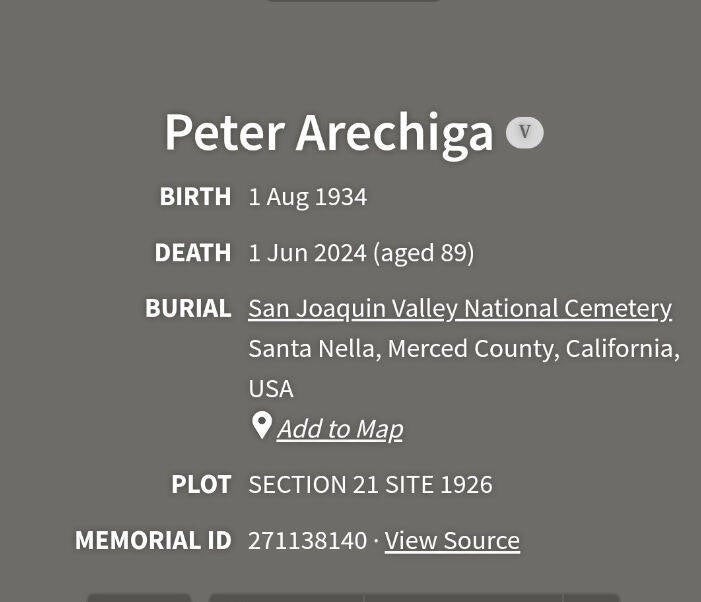Click plot text SECTION 21 SITE 1926
This screenshot has height=602, width=701.
[x=370, y=485]
